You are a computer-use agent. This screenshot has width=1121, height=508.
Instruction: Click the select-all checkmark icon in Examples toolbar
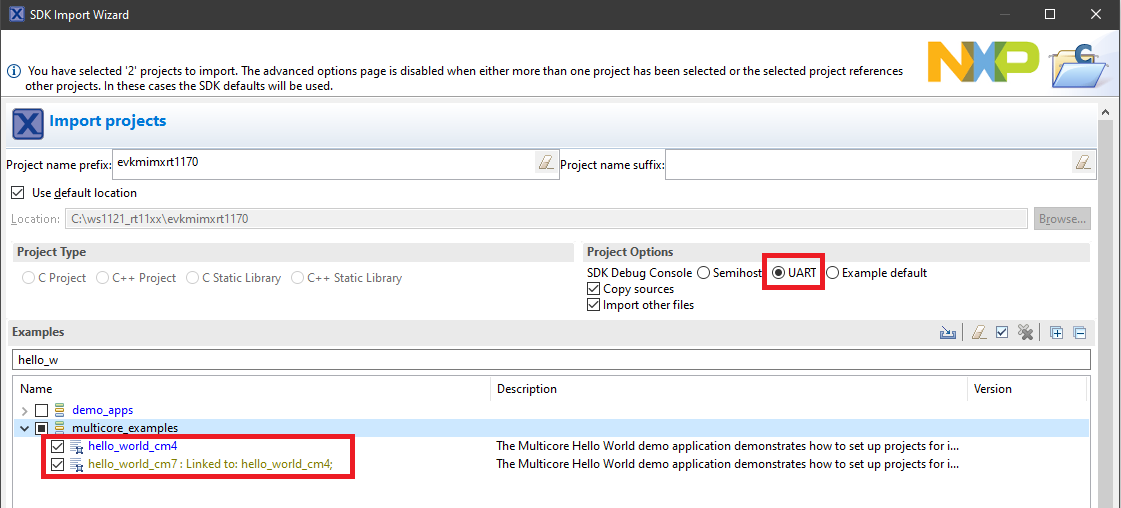[x=1002, y=333]
